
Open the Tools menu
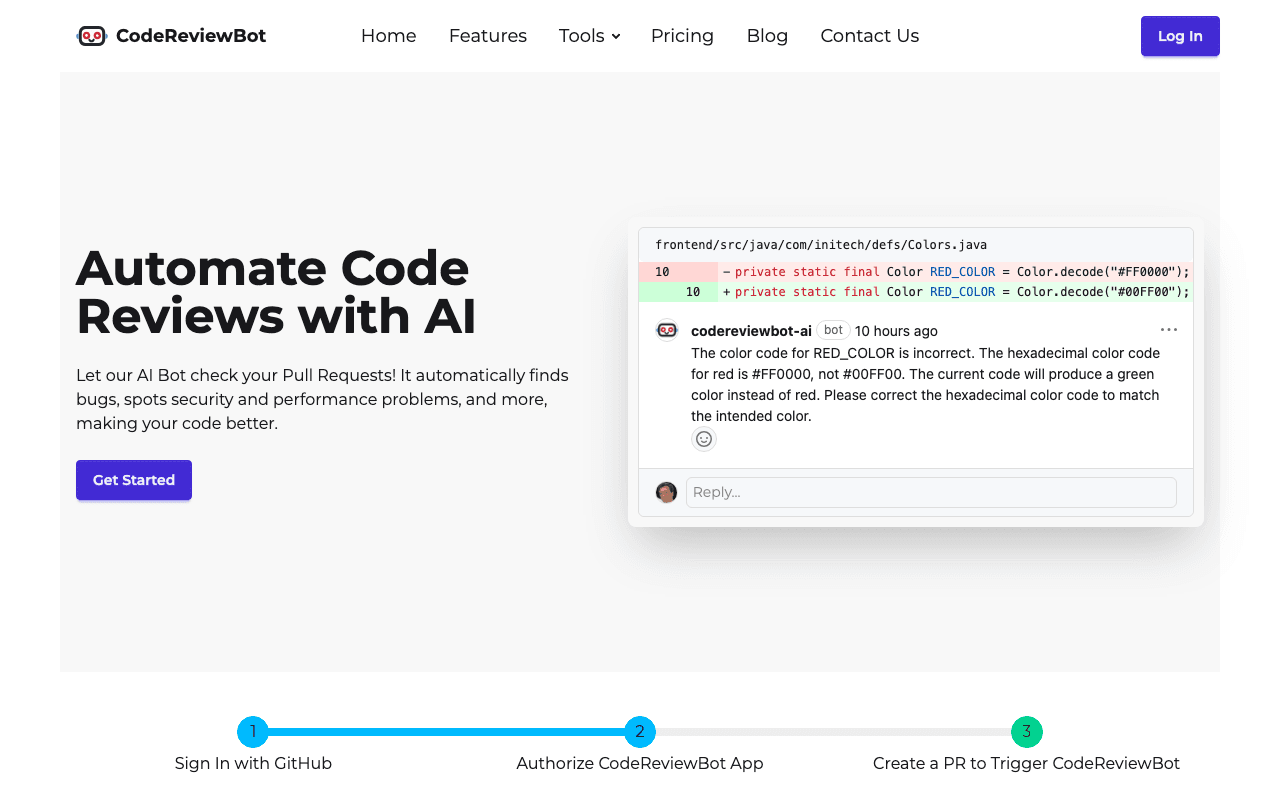(590, 36)
